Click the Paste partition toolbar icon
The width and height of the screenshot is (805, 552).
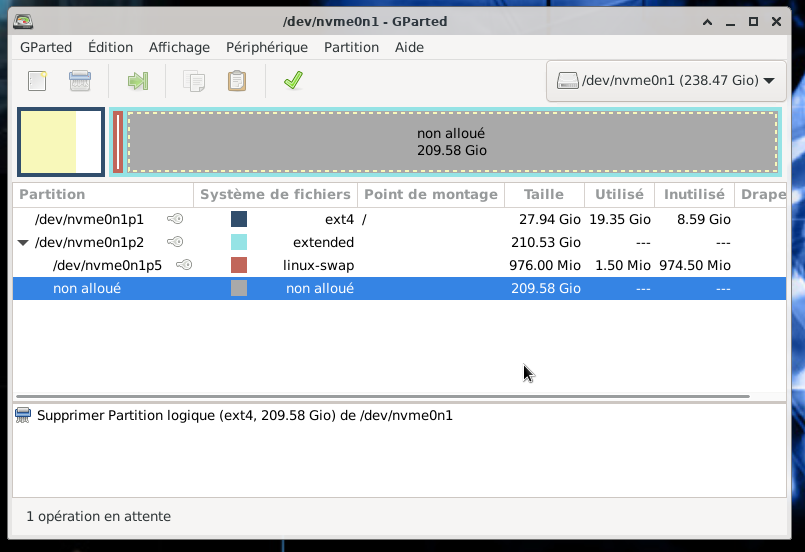click(237, 81)
